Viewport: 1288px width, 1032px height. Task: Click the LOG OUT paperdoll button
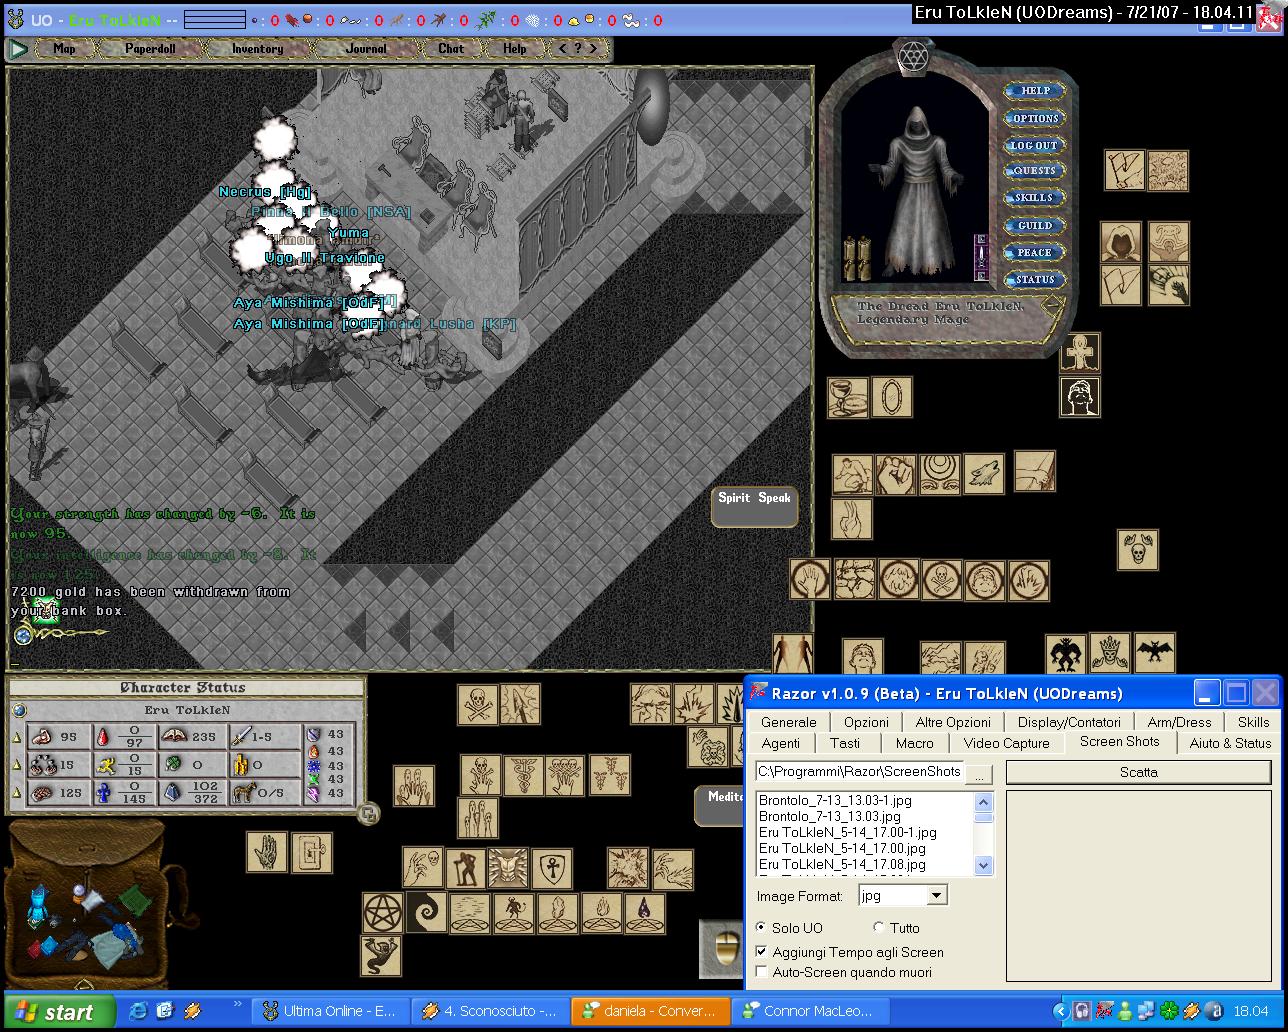coord(1034,145)
